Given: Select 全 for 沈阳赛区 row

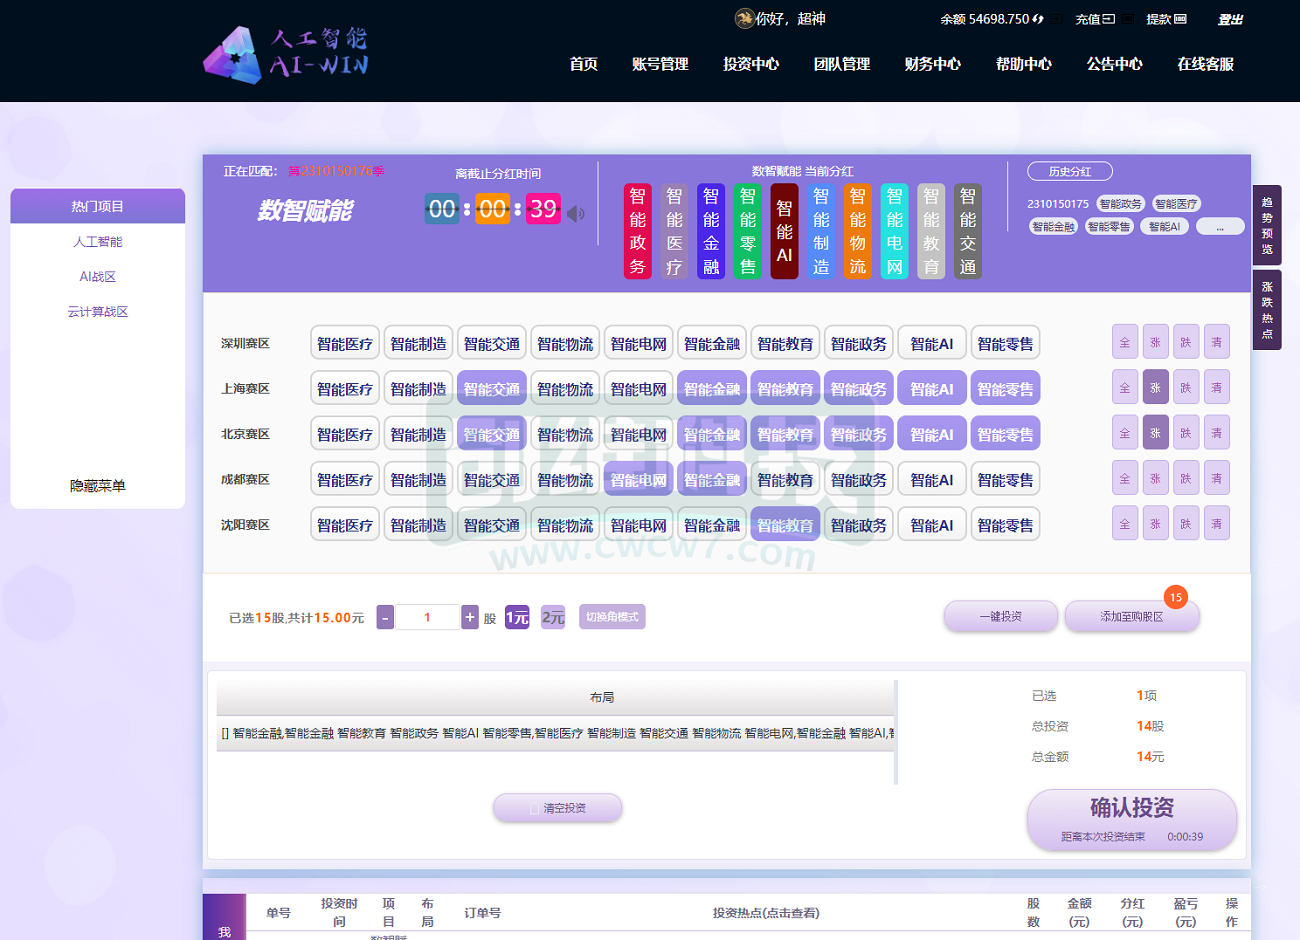Looking at the screenshot, I should (1125, 523).
